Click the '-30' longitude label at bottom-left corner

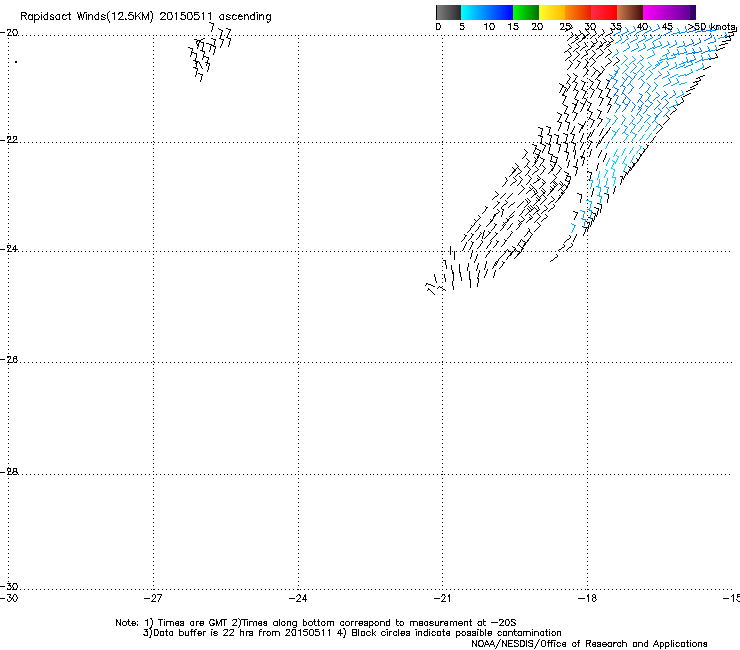[x=9, y=599]
